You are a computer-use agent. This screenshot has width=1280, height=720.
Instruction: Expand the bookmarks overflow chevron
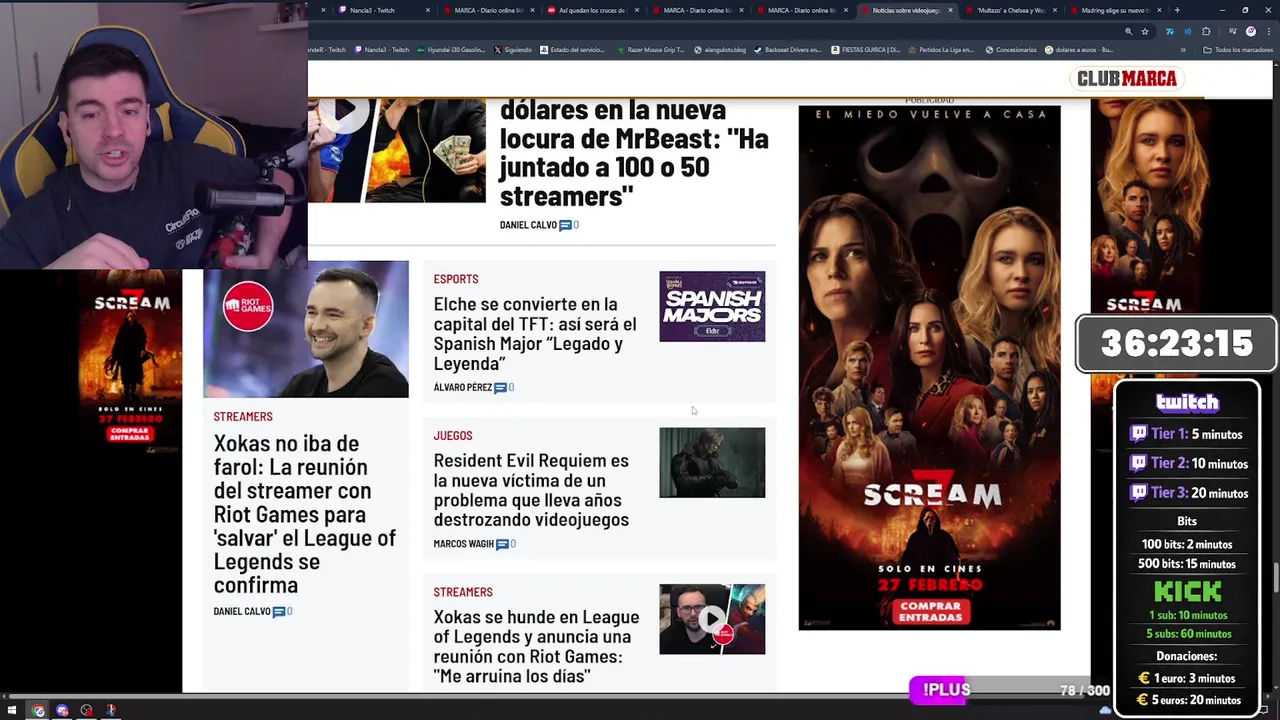pyautogui.click(x=1183, y=50)
